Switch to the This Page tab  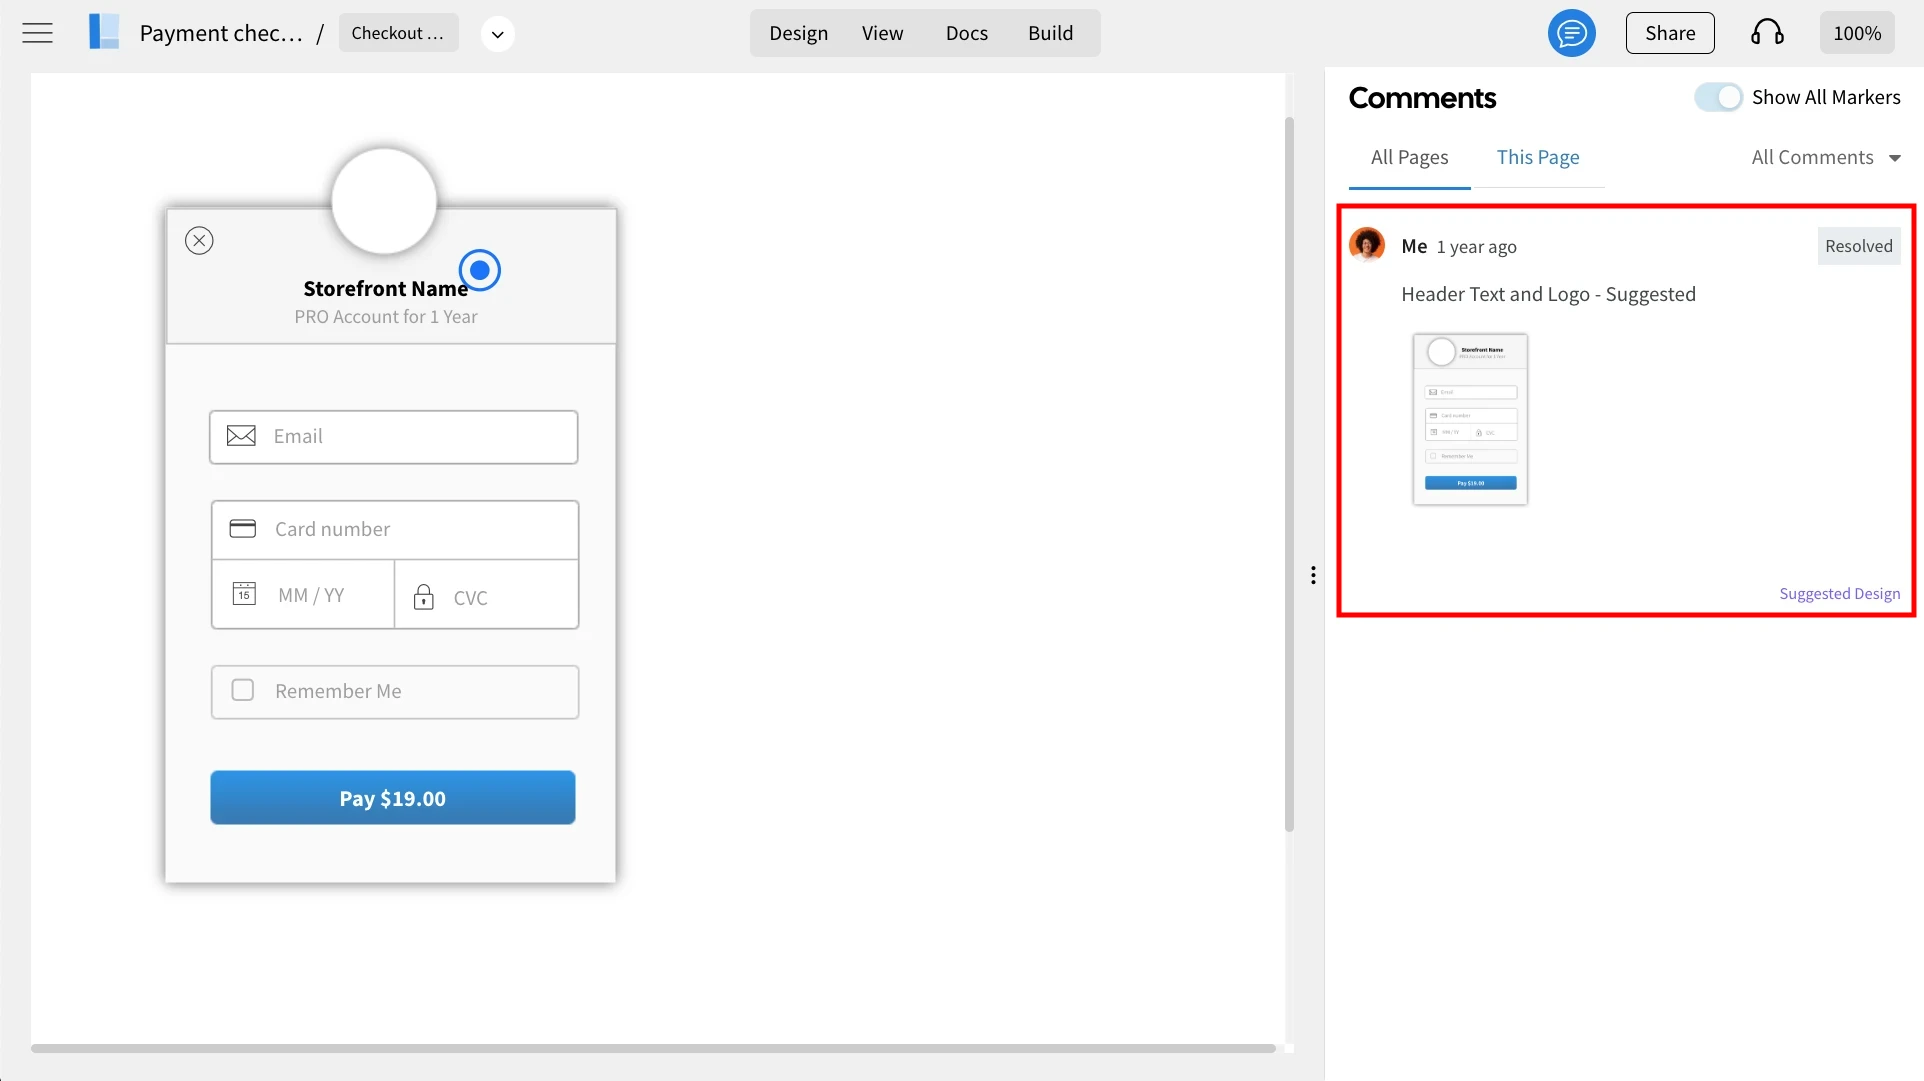tap(1537, 157)
